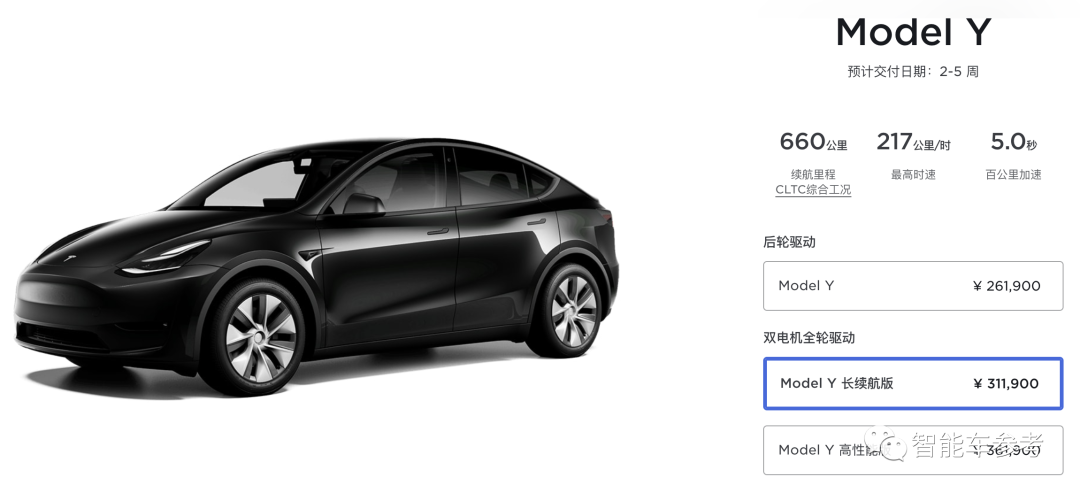Click the front door handle
Viewport: 1080px width, 493px height.
click(437, 231)
